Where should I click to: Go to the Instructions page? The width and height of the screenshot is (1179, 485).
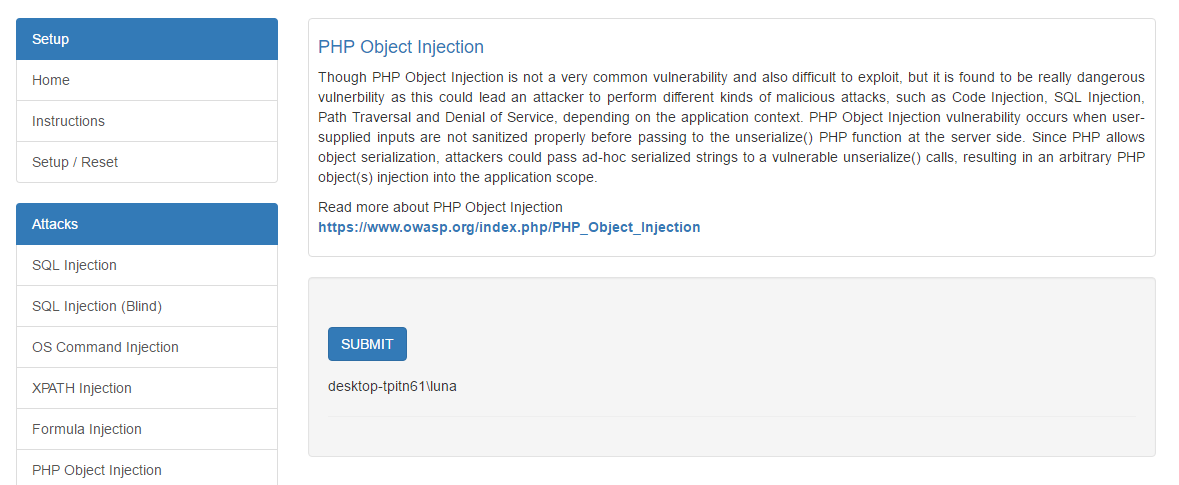click(147, 121)
